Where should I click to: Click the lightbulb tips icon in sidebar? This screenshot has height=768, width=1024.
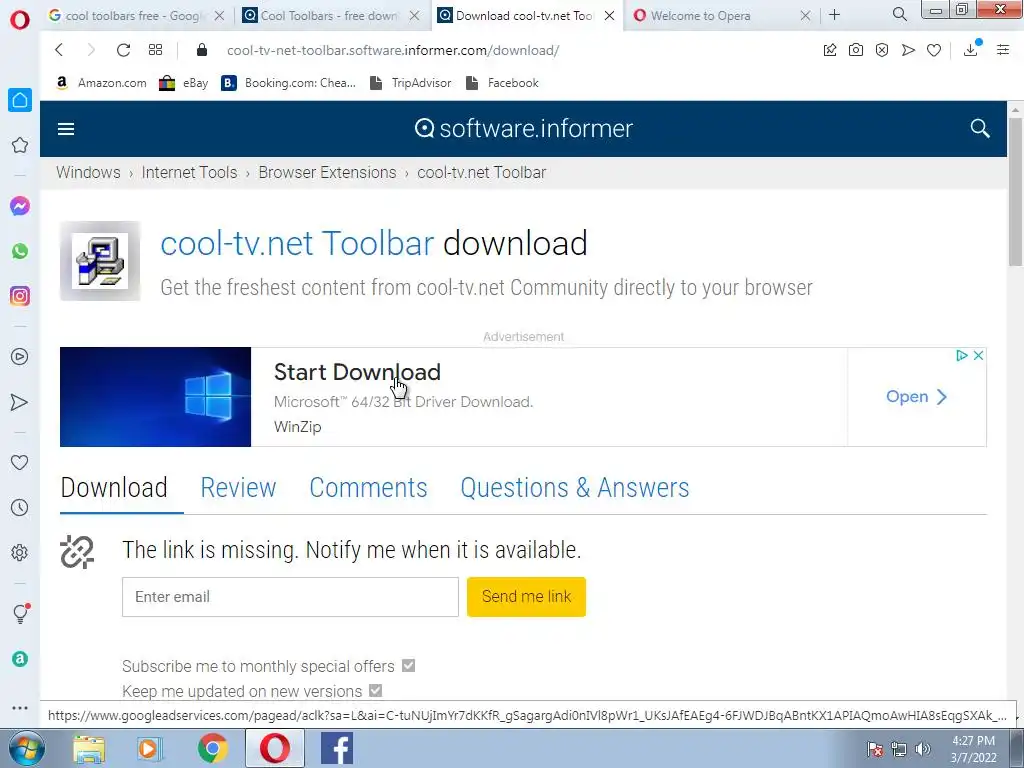[x=21, y=613]
